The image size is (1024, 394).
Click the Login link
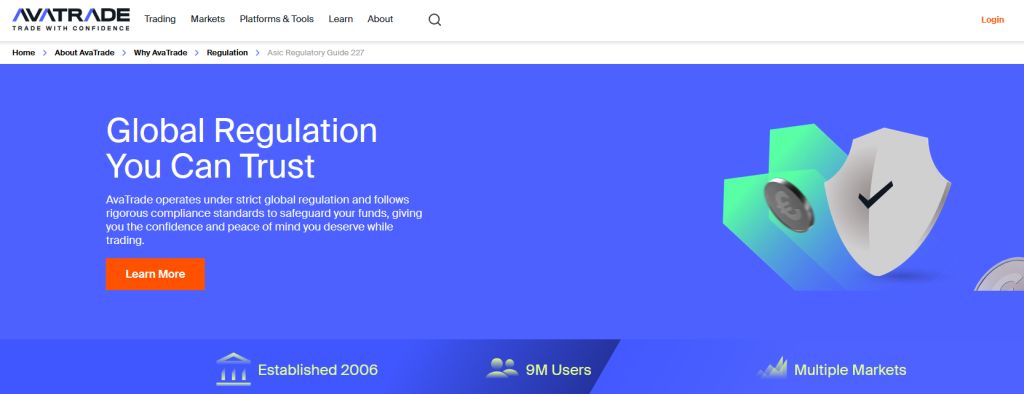coord(992,20)
